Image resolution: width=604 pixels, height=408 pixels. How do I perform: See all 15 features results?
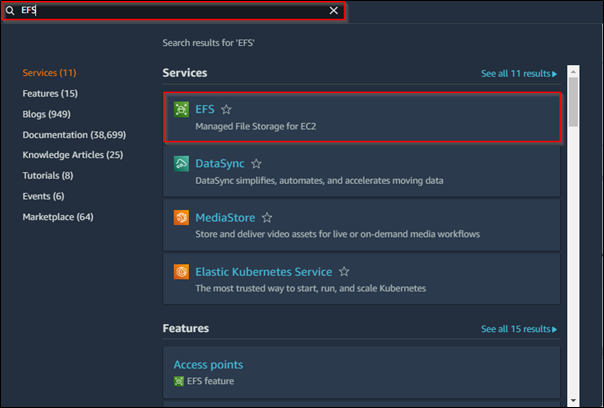(519, 329)
